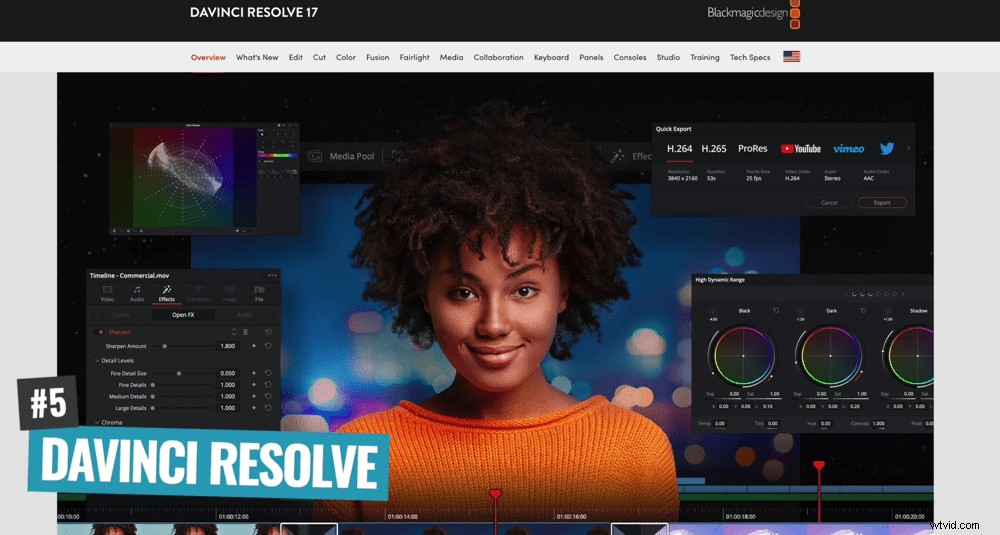
Task: Open the Edit page link
Action: coord(295,57)
